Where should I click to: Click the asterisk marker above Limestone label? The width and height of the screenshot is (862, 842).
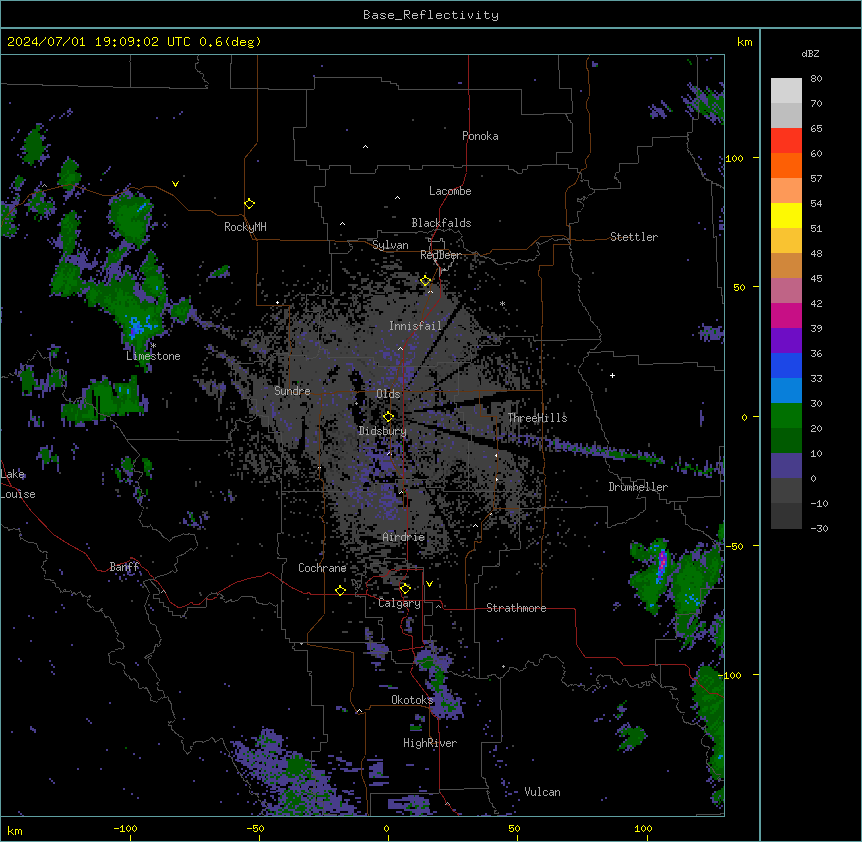[x=154, y=346]
